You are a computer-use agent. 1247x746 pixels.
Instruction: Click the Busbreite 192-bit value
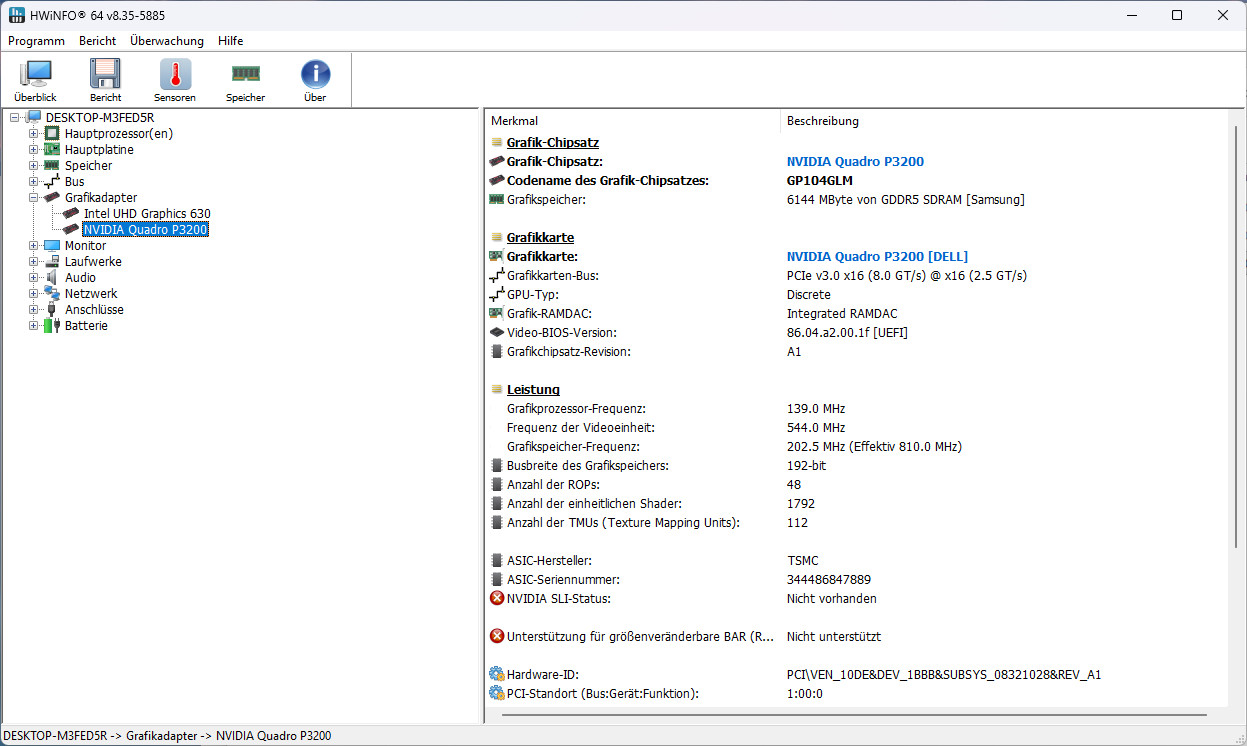point(807,466)
